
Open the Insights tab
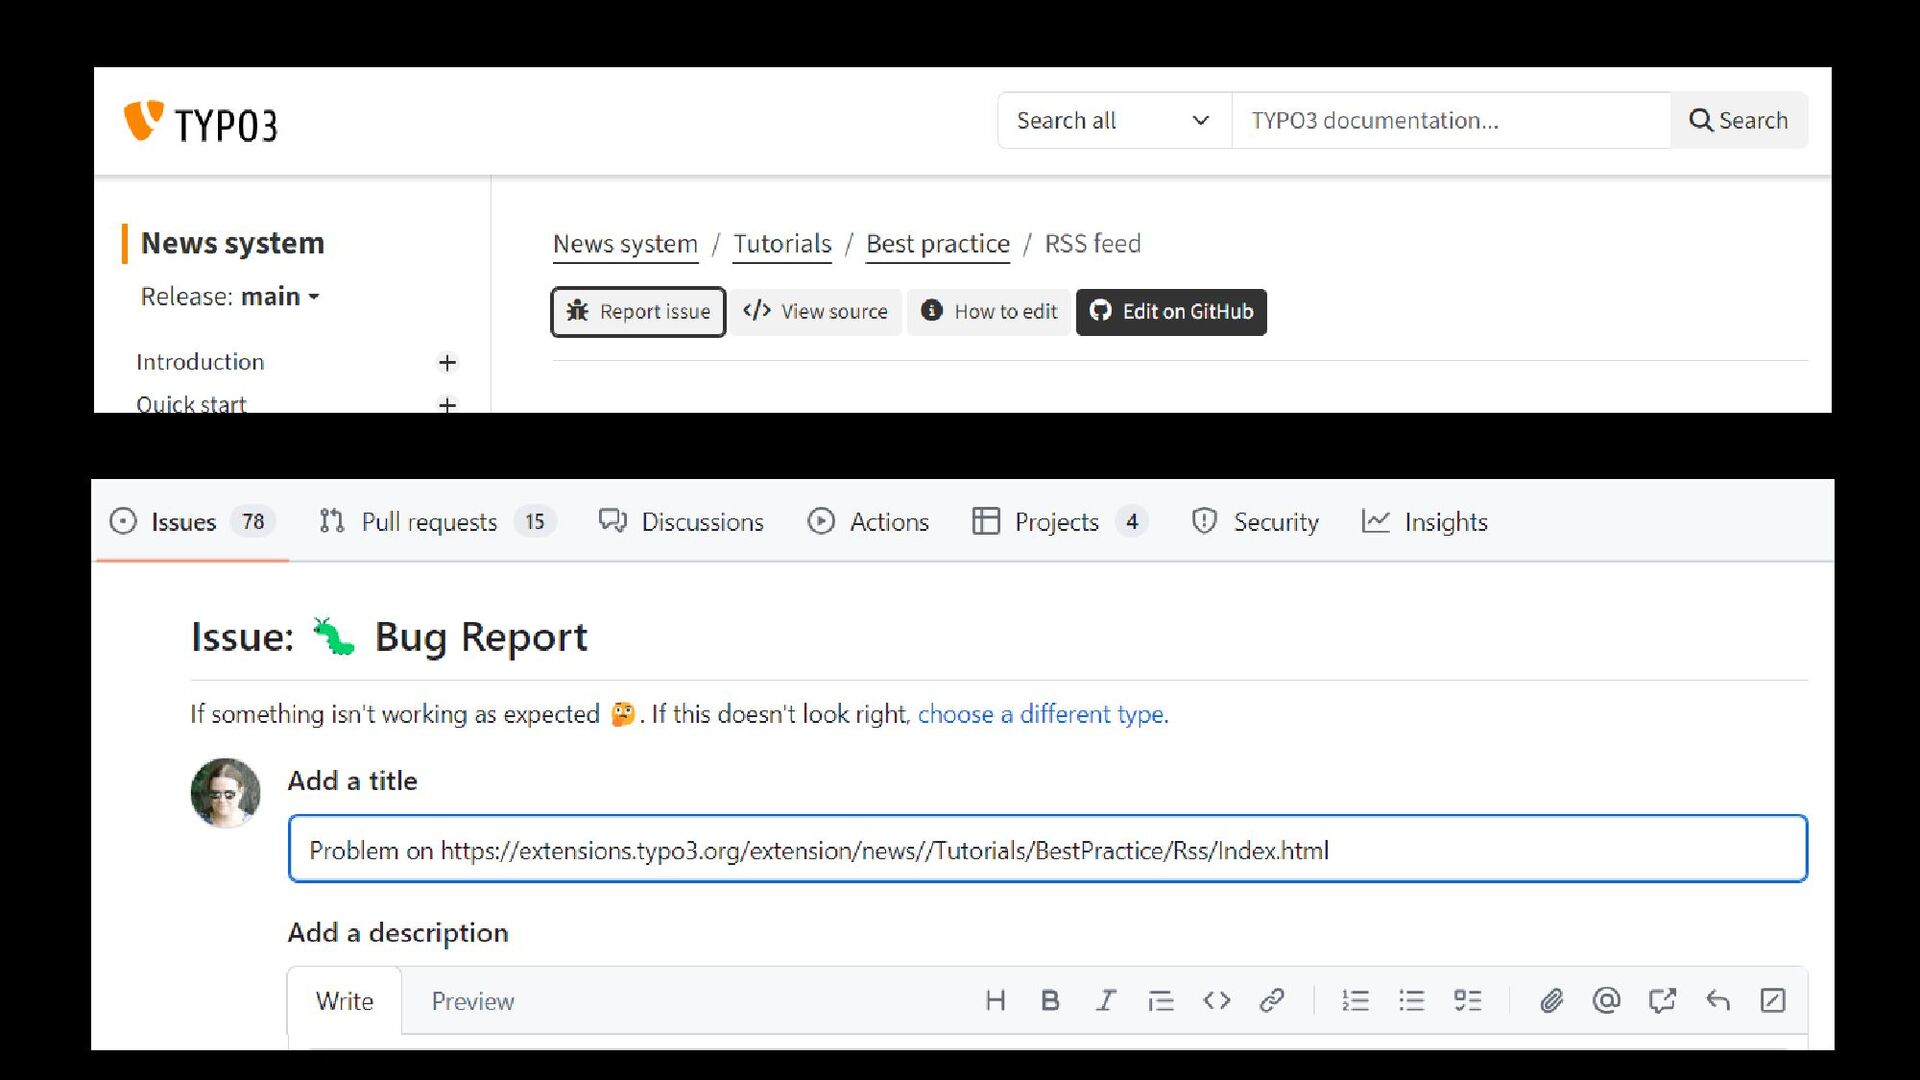[1425, 522]
